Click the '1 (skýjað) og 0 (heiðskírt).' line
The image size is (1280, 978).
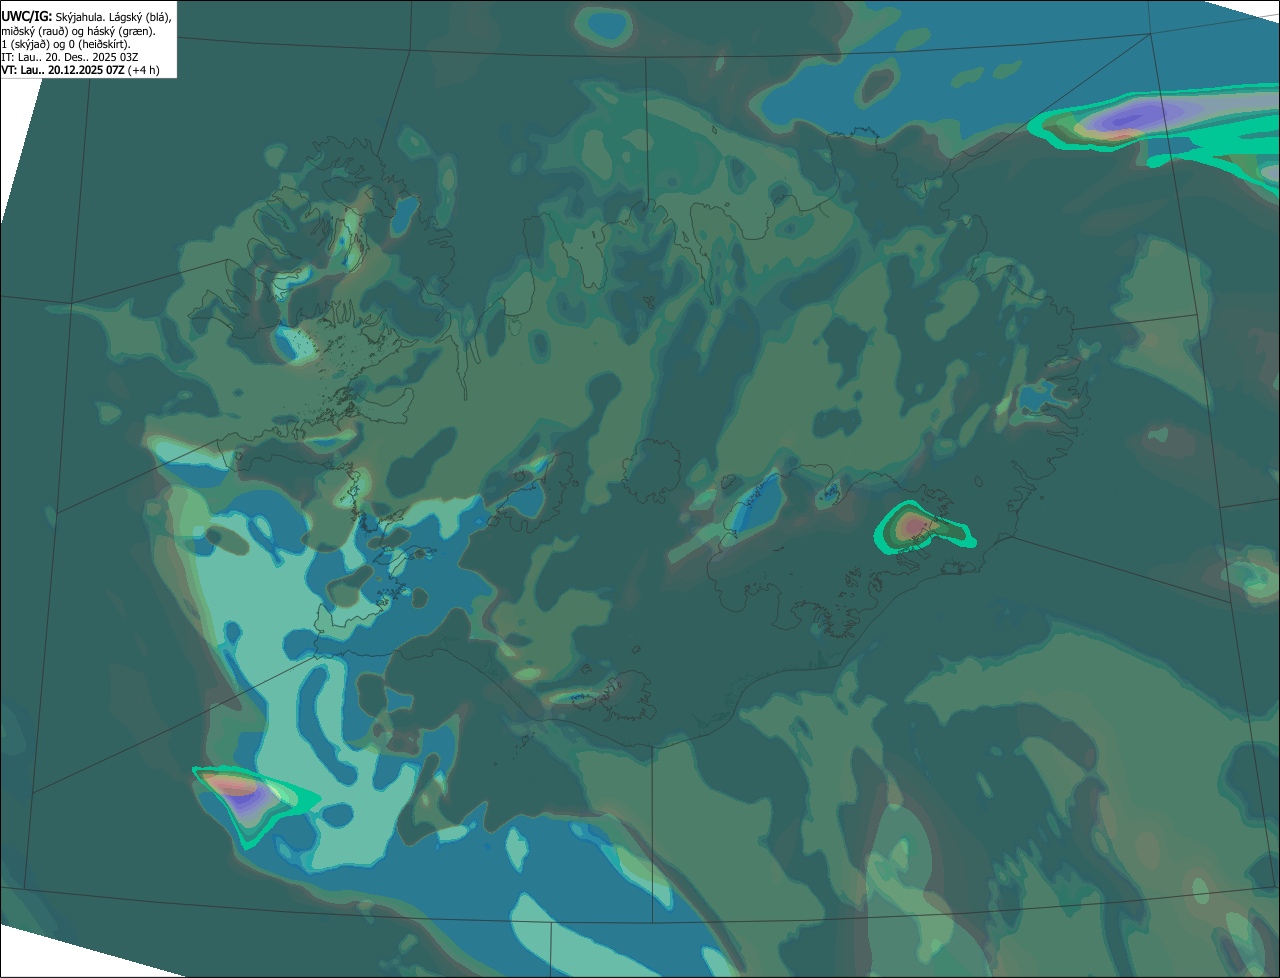point(66,44)
